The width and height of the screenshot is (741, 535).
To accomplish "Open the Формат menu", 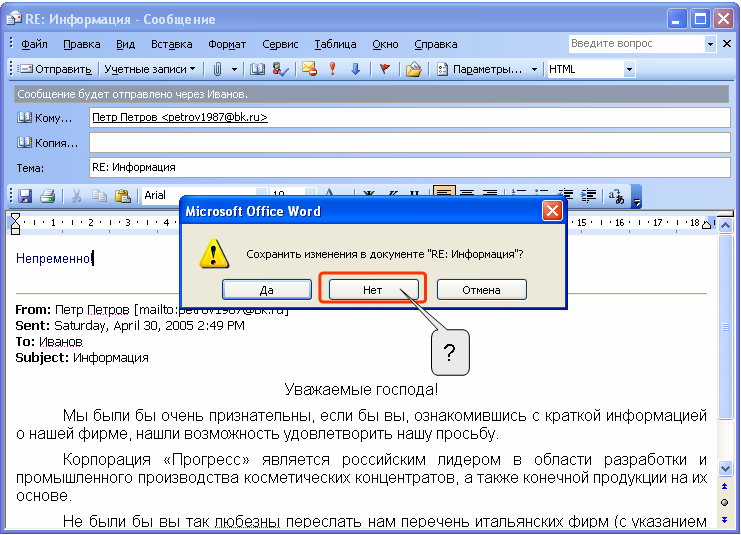I will coord(227,44).
